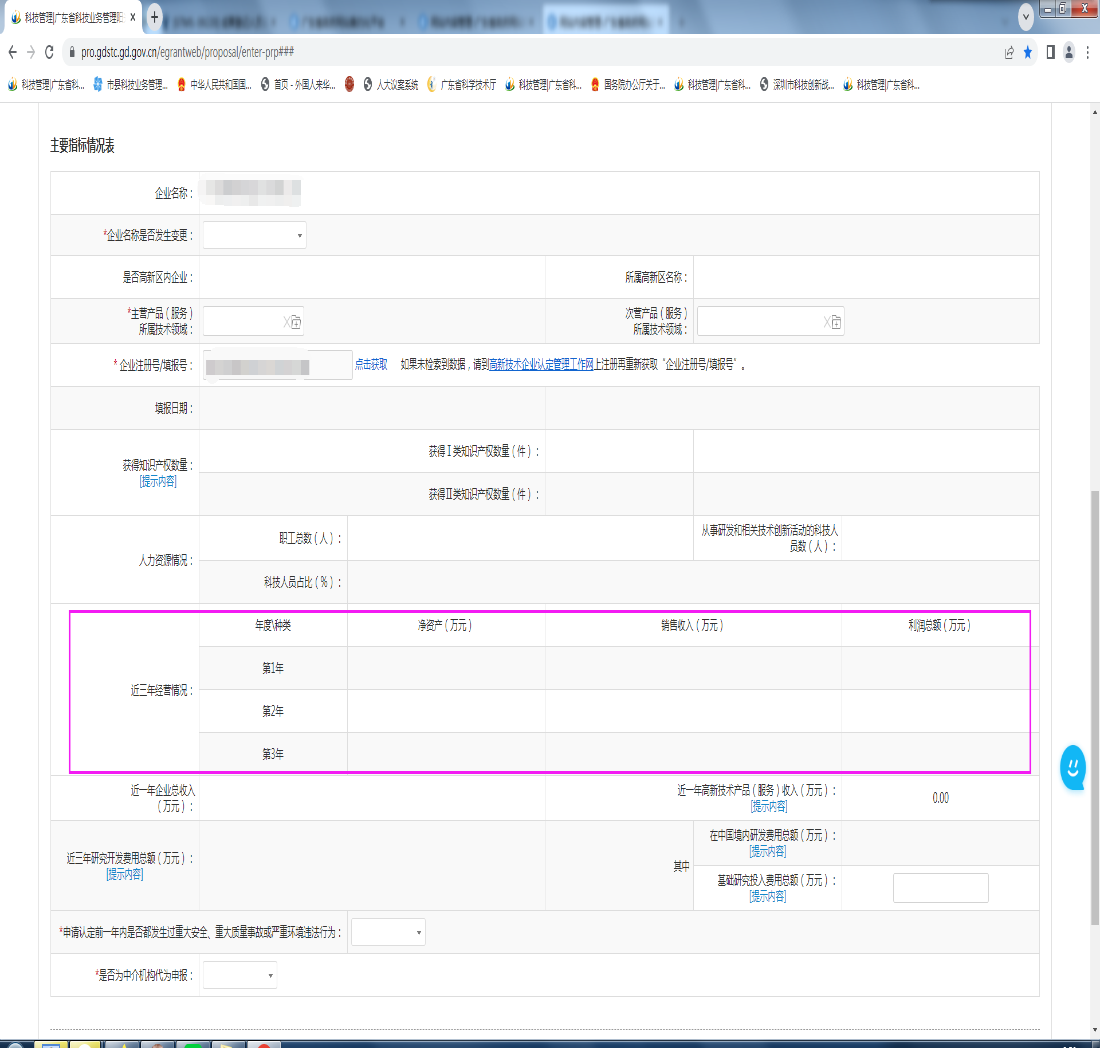Screen dimensions: 1100x1048
Task: Click the 基础研究投入费用总额 input field
Action: [940, 888]
